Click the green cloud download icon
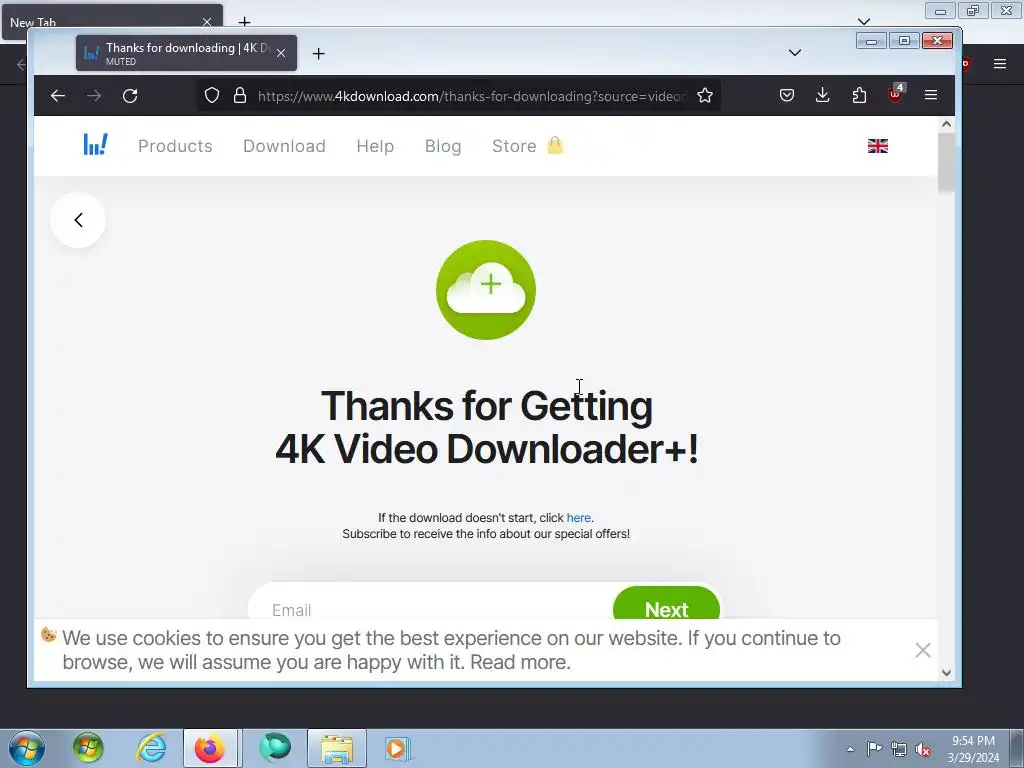 tap(486, 290)
